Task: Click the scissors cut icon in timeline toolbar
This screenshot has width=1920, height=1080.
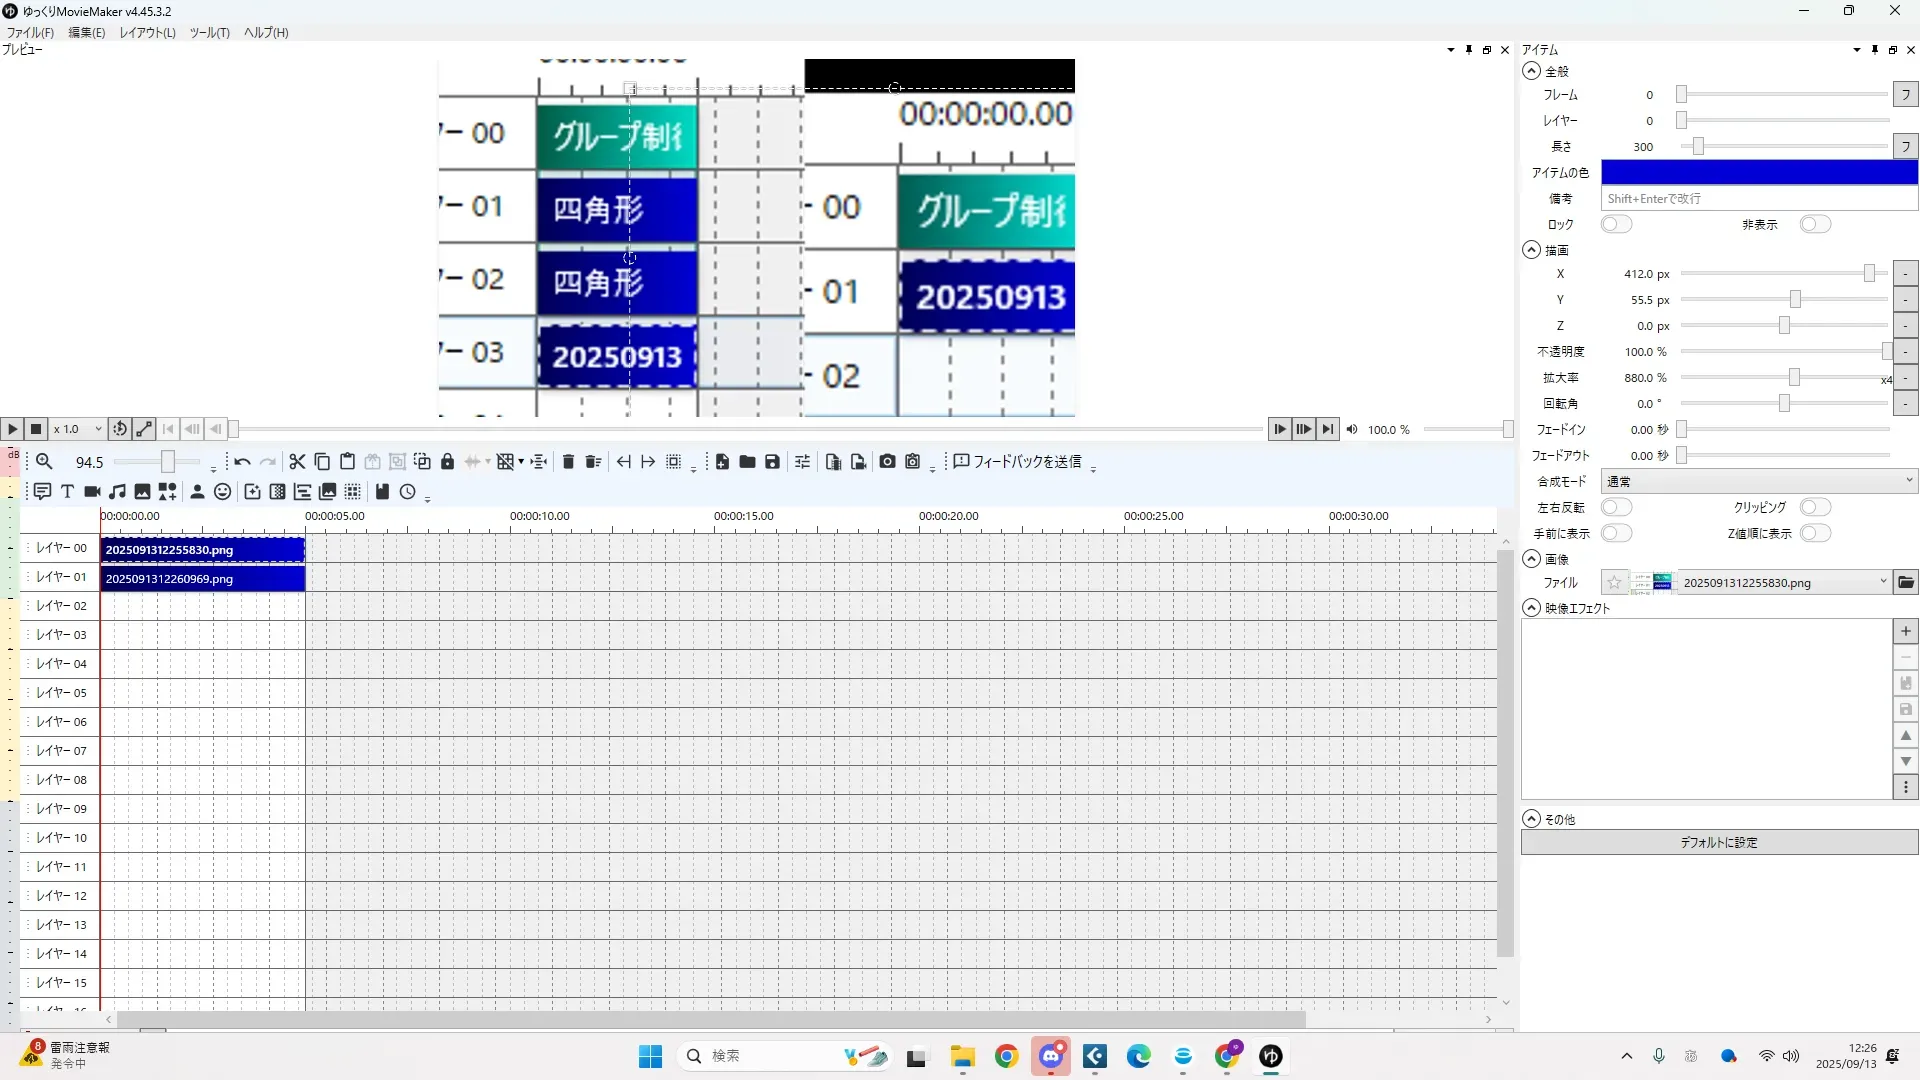Action: 297,461
